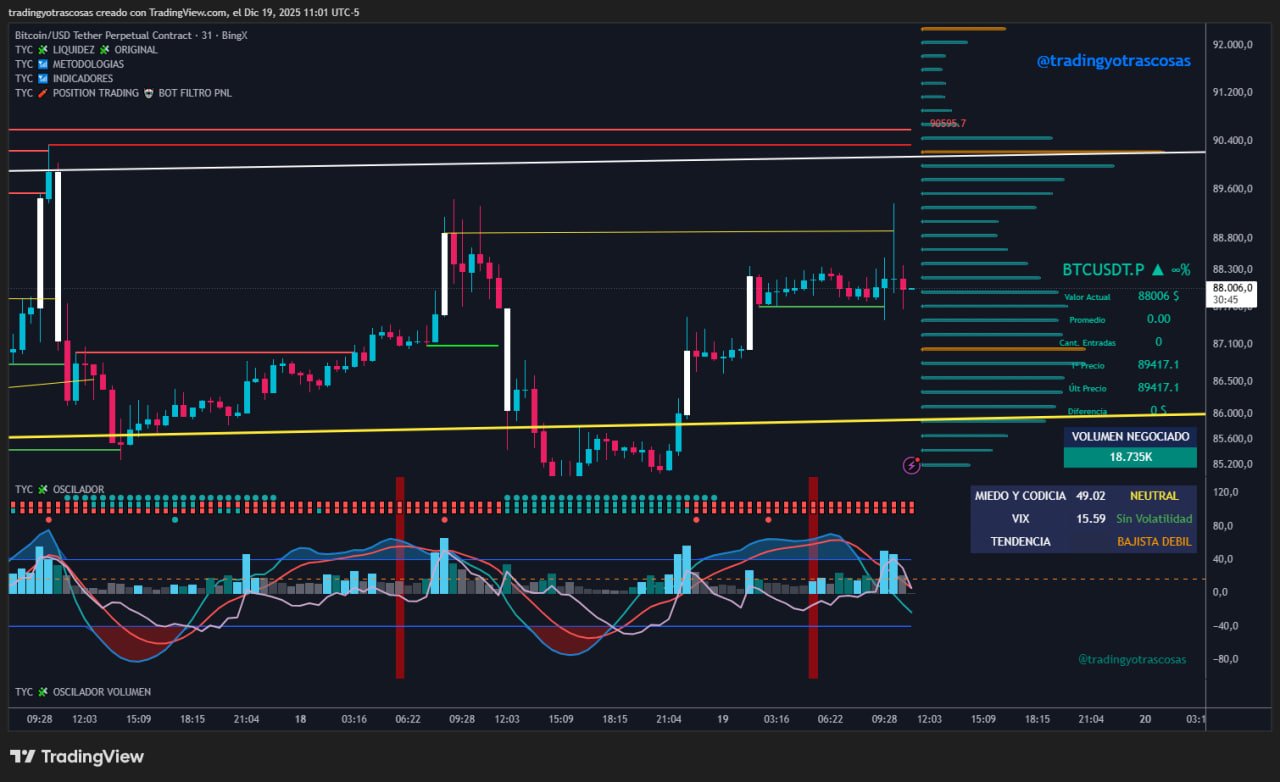This screenshot has height=782, width=1280.
Task: Click 85.200,0 on the price axis
Action: pos(1232,464)
